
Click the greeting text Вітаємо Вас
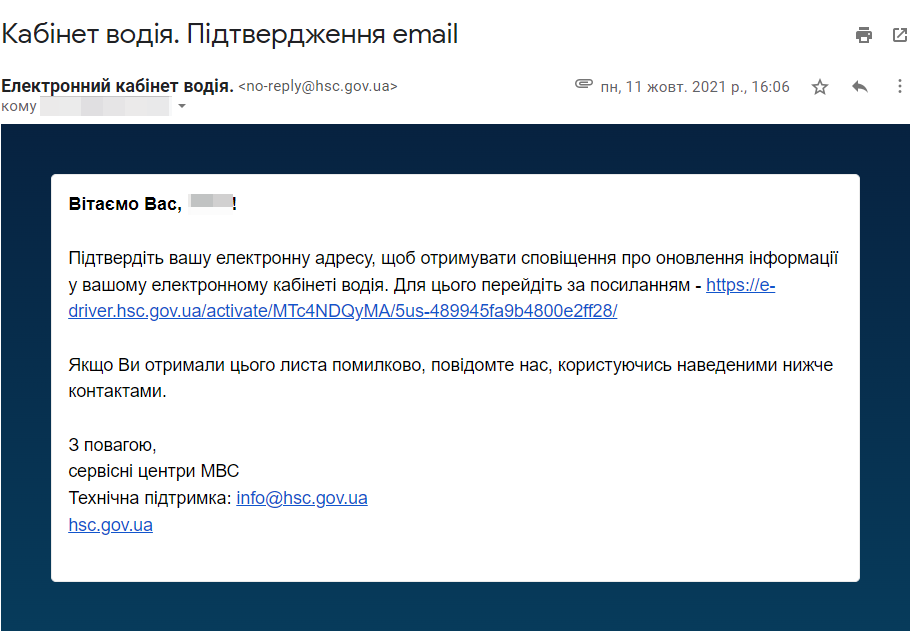(x=125, y=204)
